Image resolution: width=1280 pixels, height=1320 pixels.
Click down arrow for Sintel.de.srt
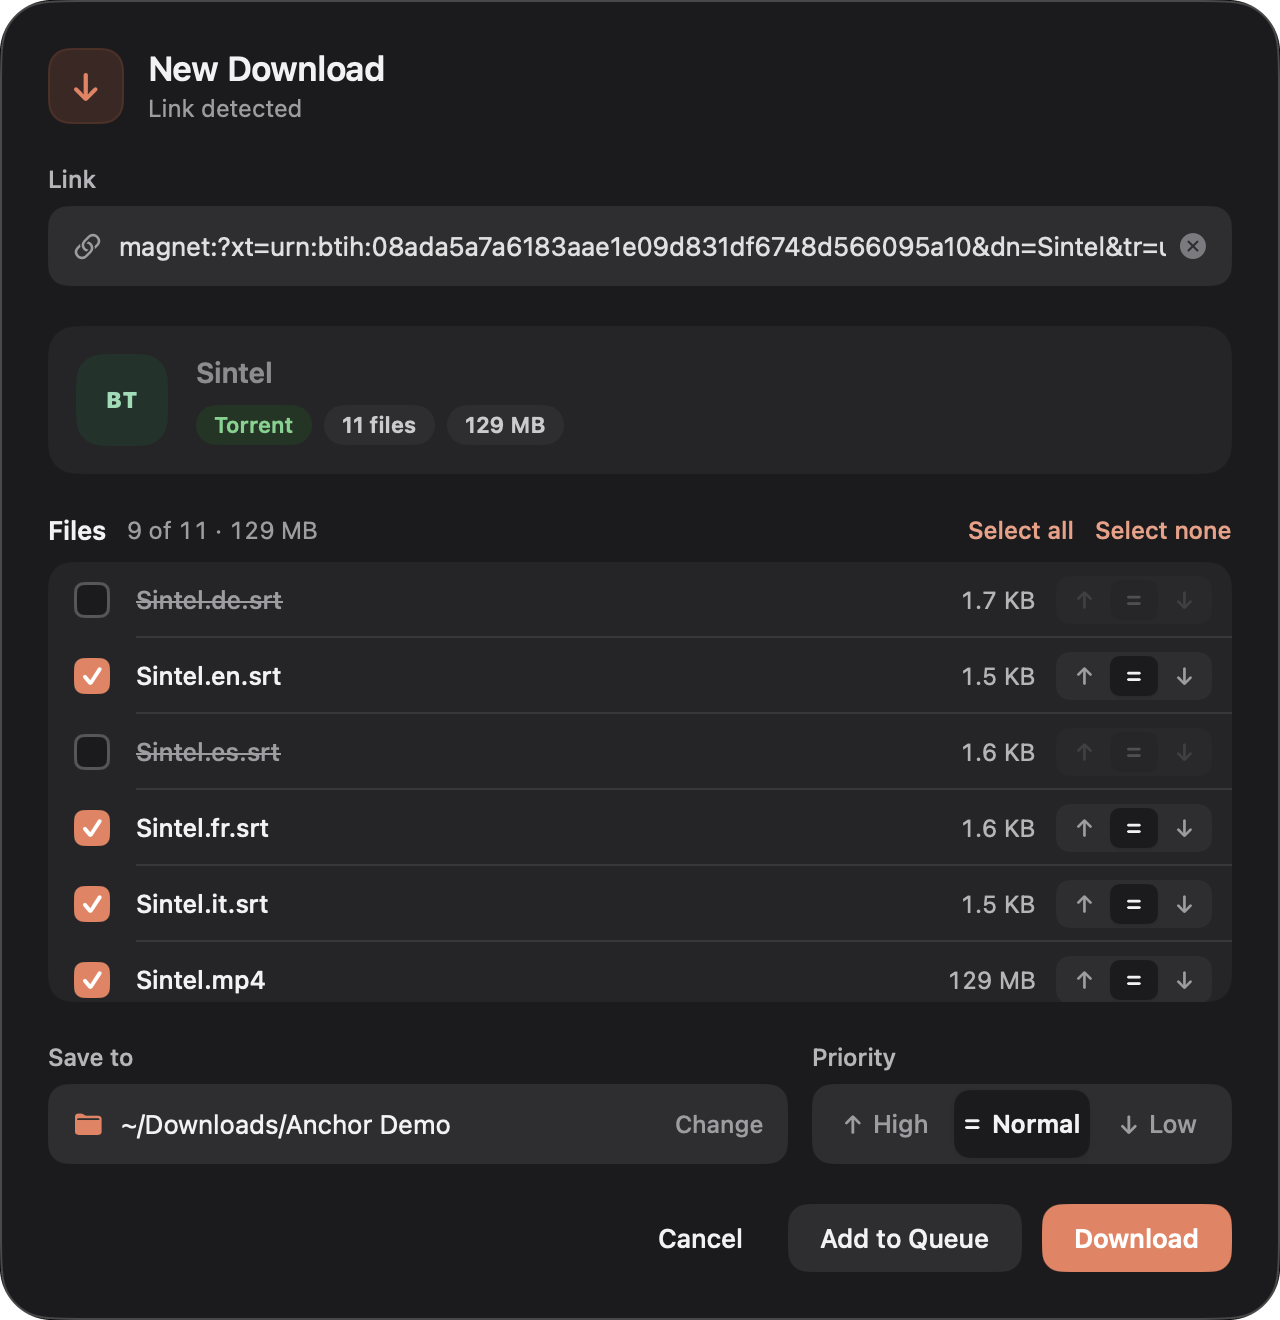pyautogui.click(x=1184, y=600)
